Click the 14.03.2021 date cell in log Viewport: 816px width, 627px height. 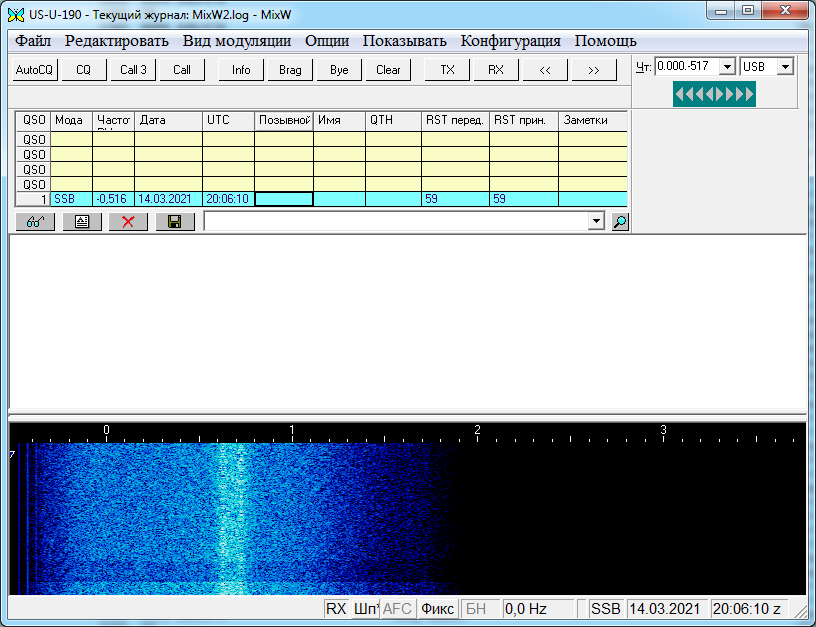[x=168, y=199]
